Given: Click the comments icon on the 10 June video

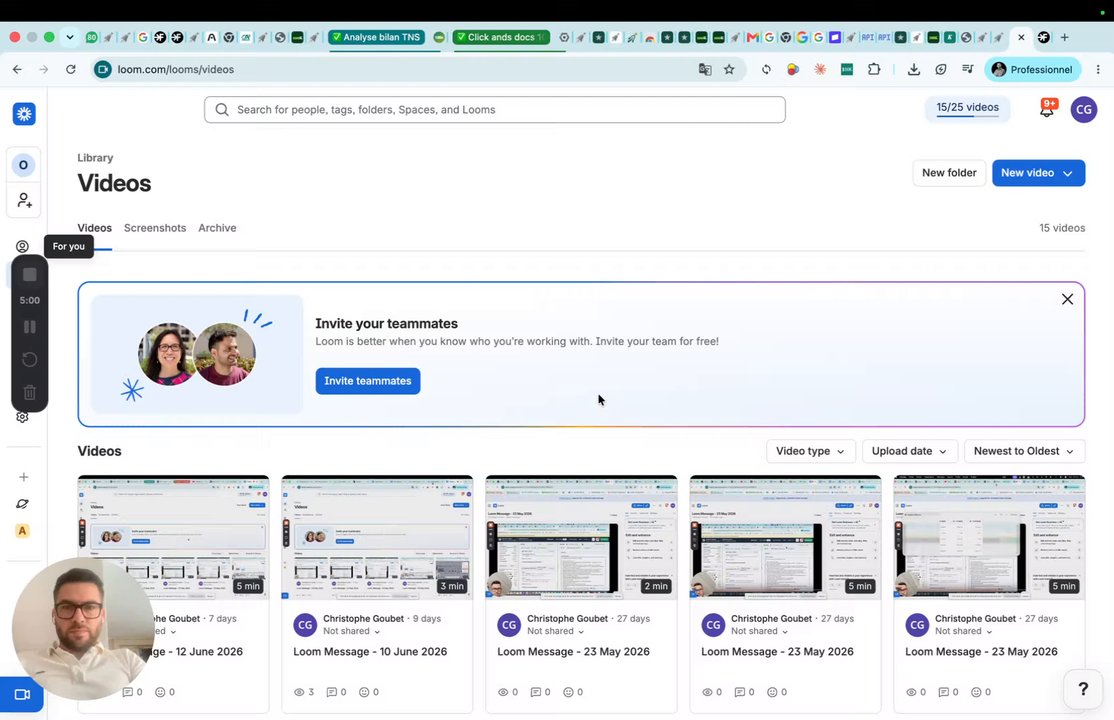Looking at the screenshot, I should tap(331, 692).
